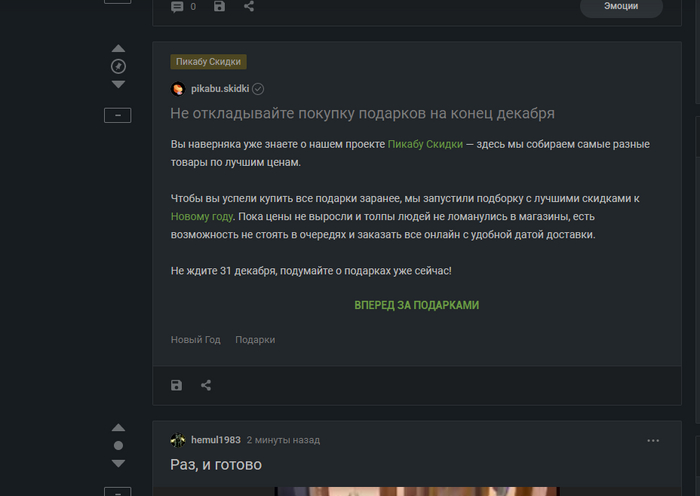Image resolution: width=700 pixels, height=496 pixels.
Task: Open comments on the top post
Action: coord(183,7)
